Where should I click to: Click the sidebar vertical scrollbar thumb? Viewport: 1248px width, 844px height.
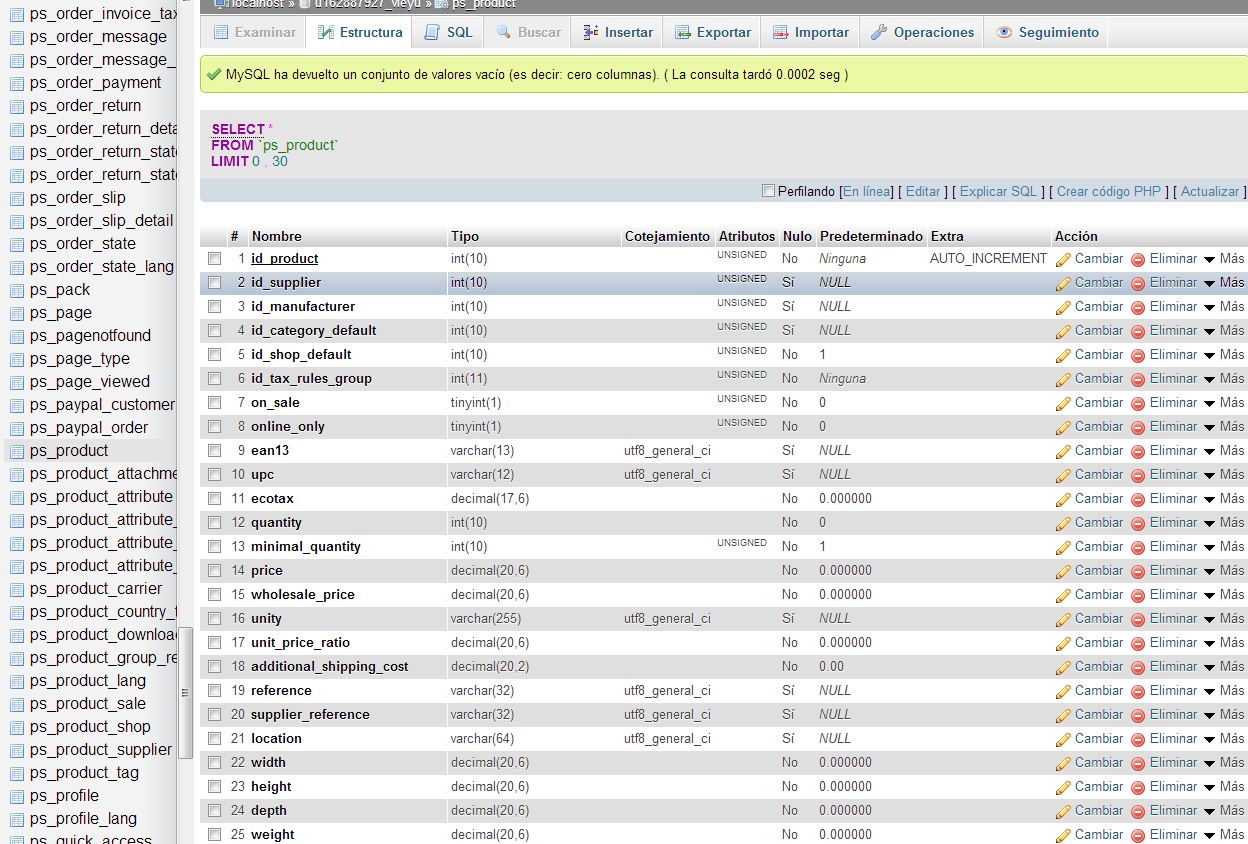click(x=185, y=692)
